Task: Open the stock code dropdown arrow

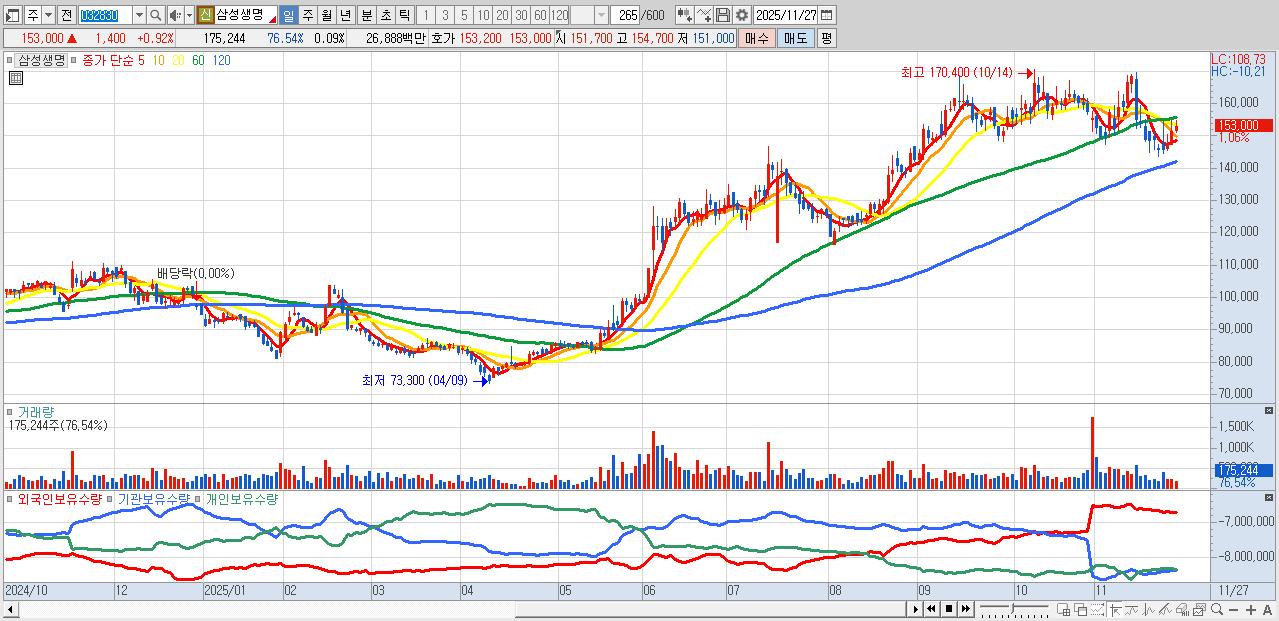Action: (x=139, y=15)
